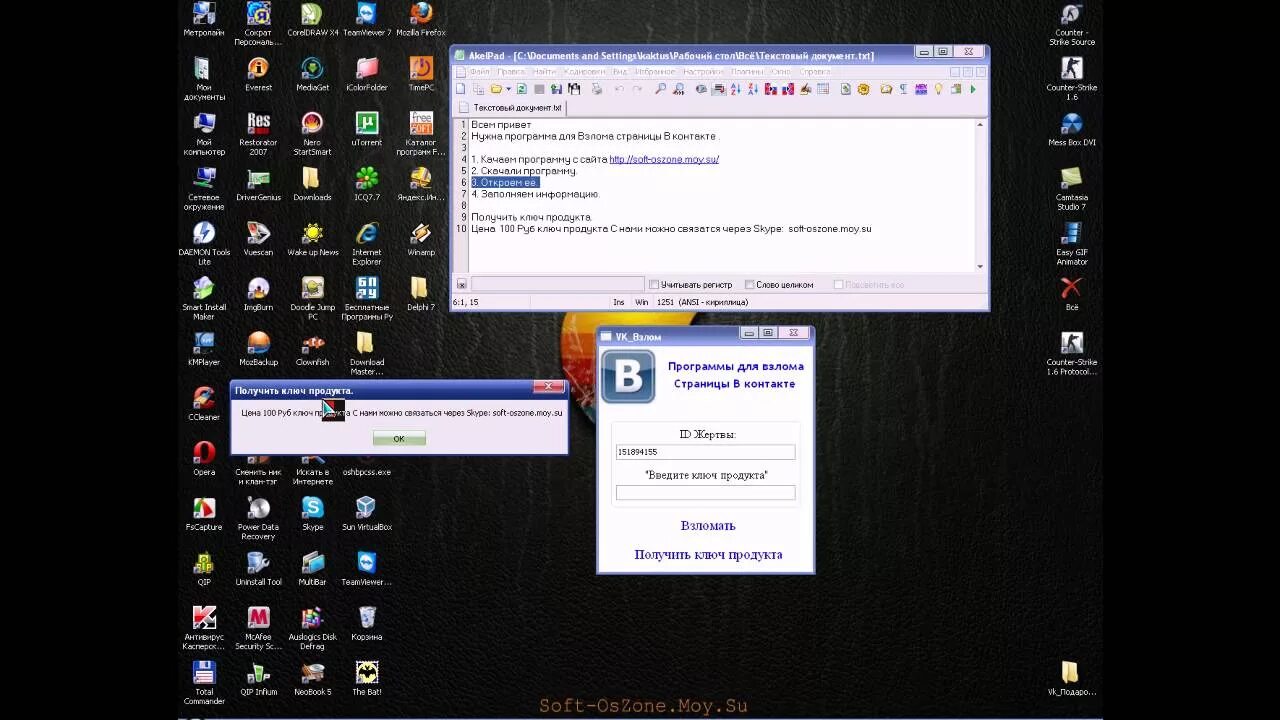Click the Find magnifier icon in AkelPad
This screenshot has height=720, width=1280.
(660, 89)
